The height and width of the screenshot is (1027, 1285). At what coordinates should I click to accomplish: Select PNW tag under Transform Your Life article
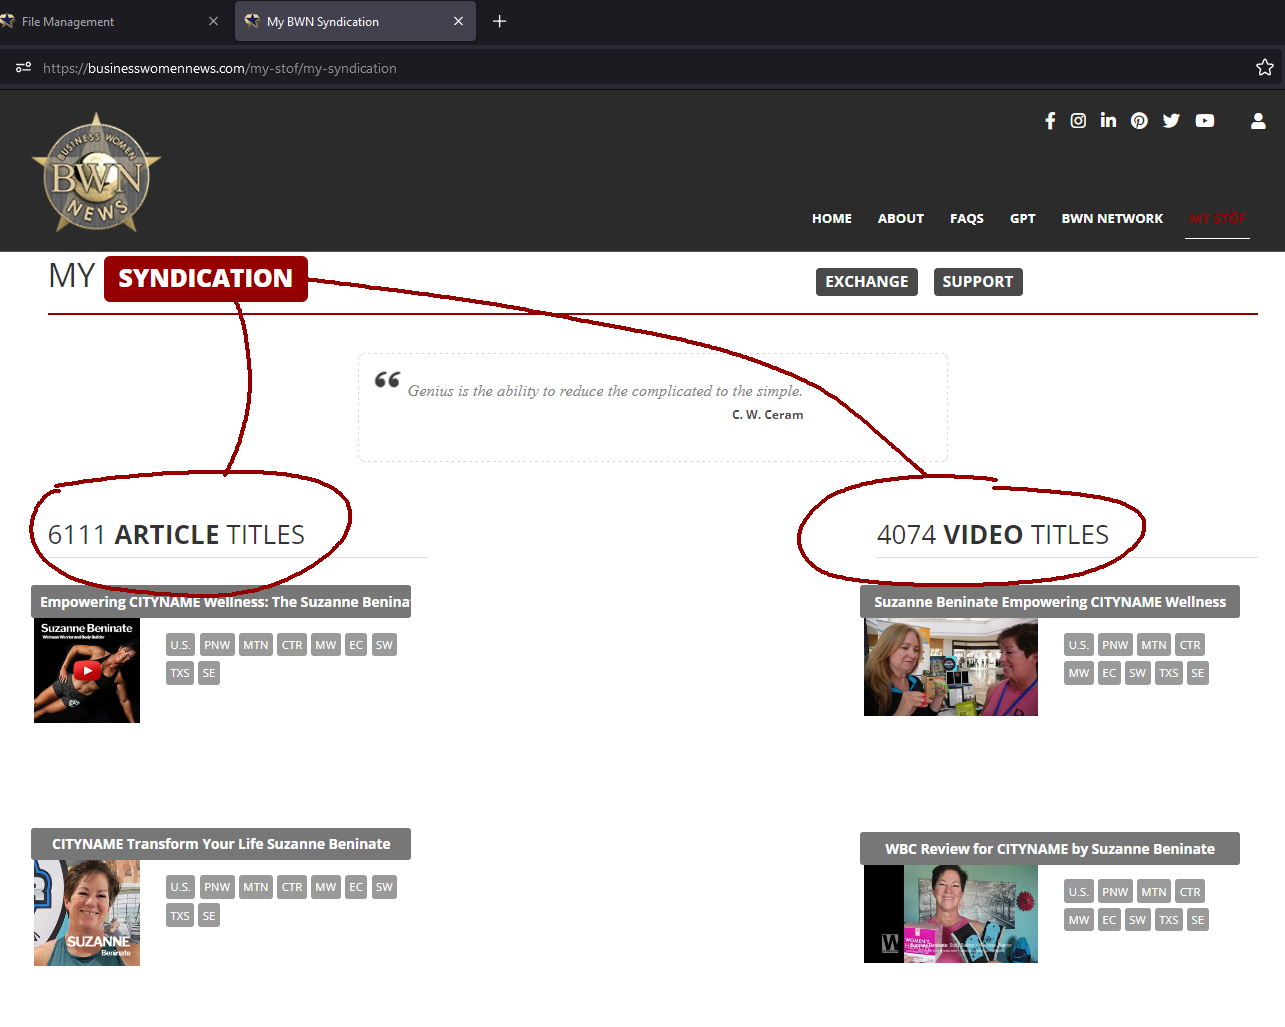click(217, 887)
